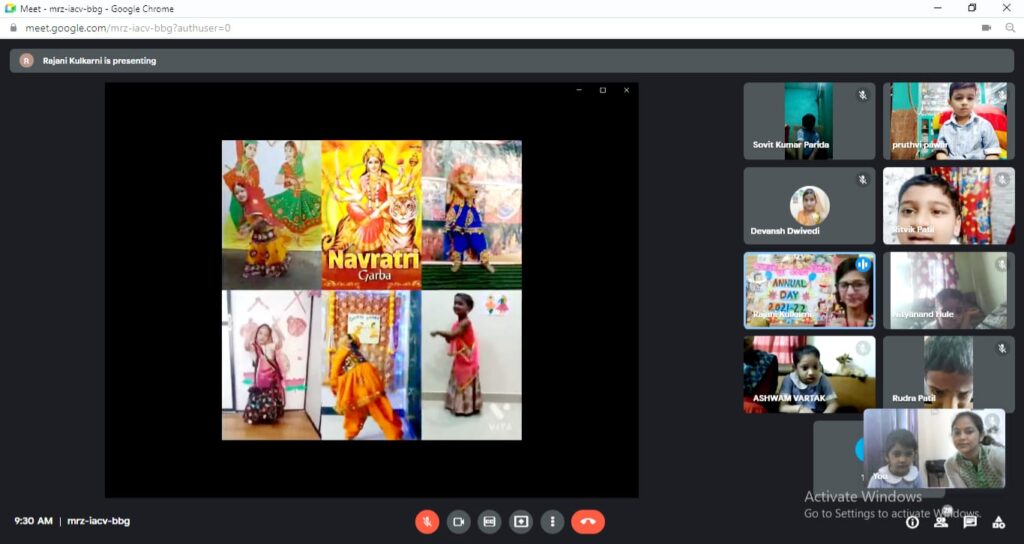Click the bottom-middle orange dress dancer image
This screenshot has width=1024, height=544.
[372, 365]
